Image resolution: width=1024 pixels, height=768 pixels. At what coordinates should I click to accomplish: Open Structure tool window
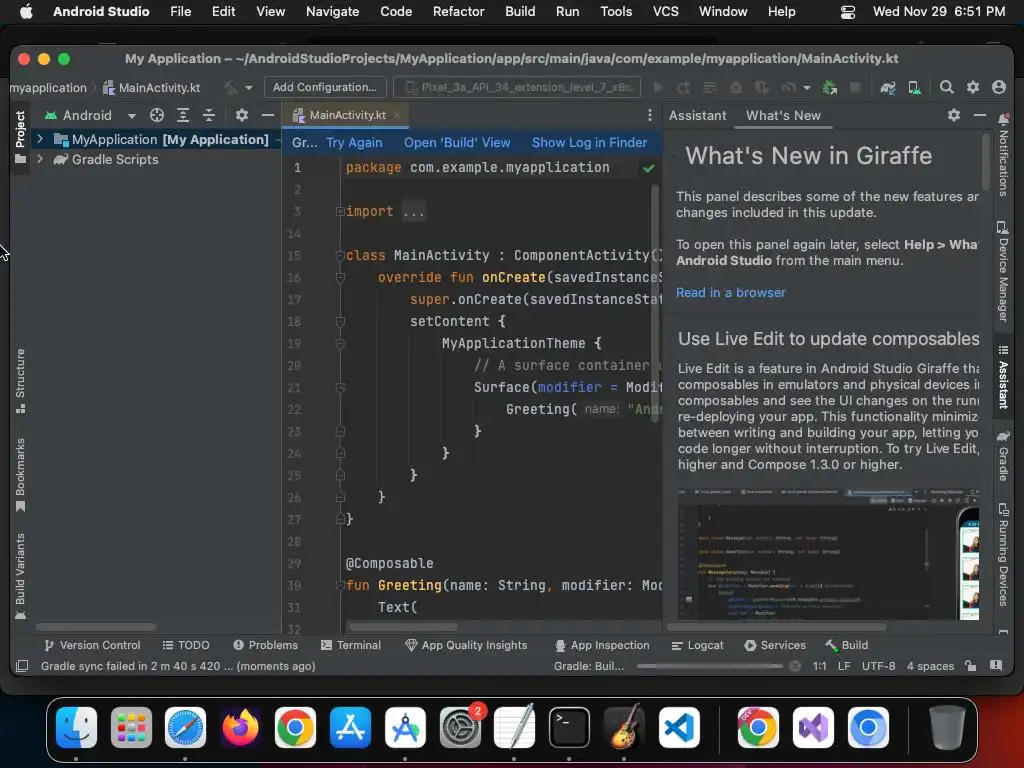pyautogui.click(x=20, y=381)
